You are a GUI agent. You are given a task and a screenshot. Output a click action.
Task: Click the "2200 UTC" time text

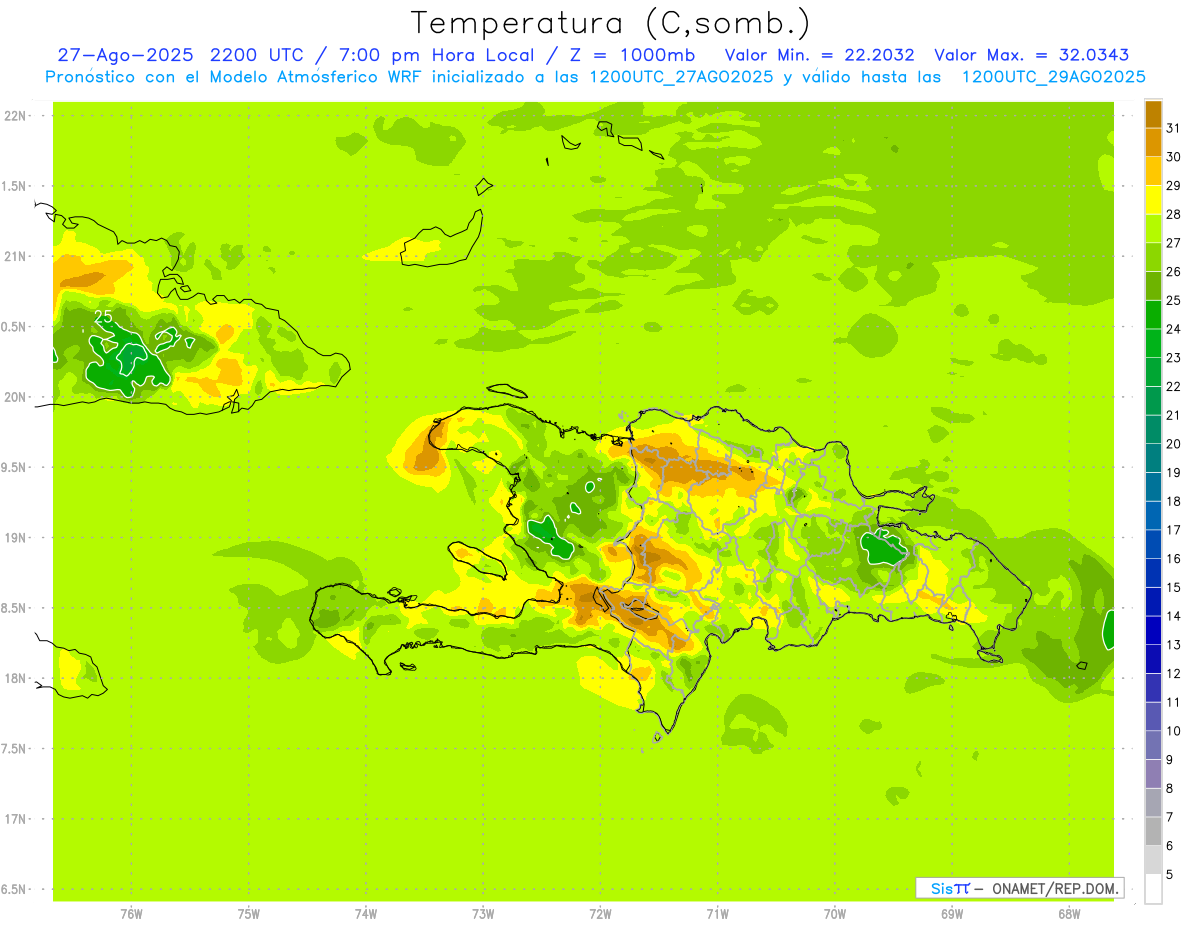[x=256, y=55]
